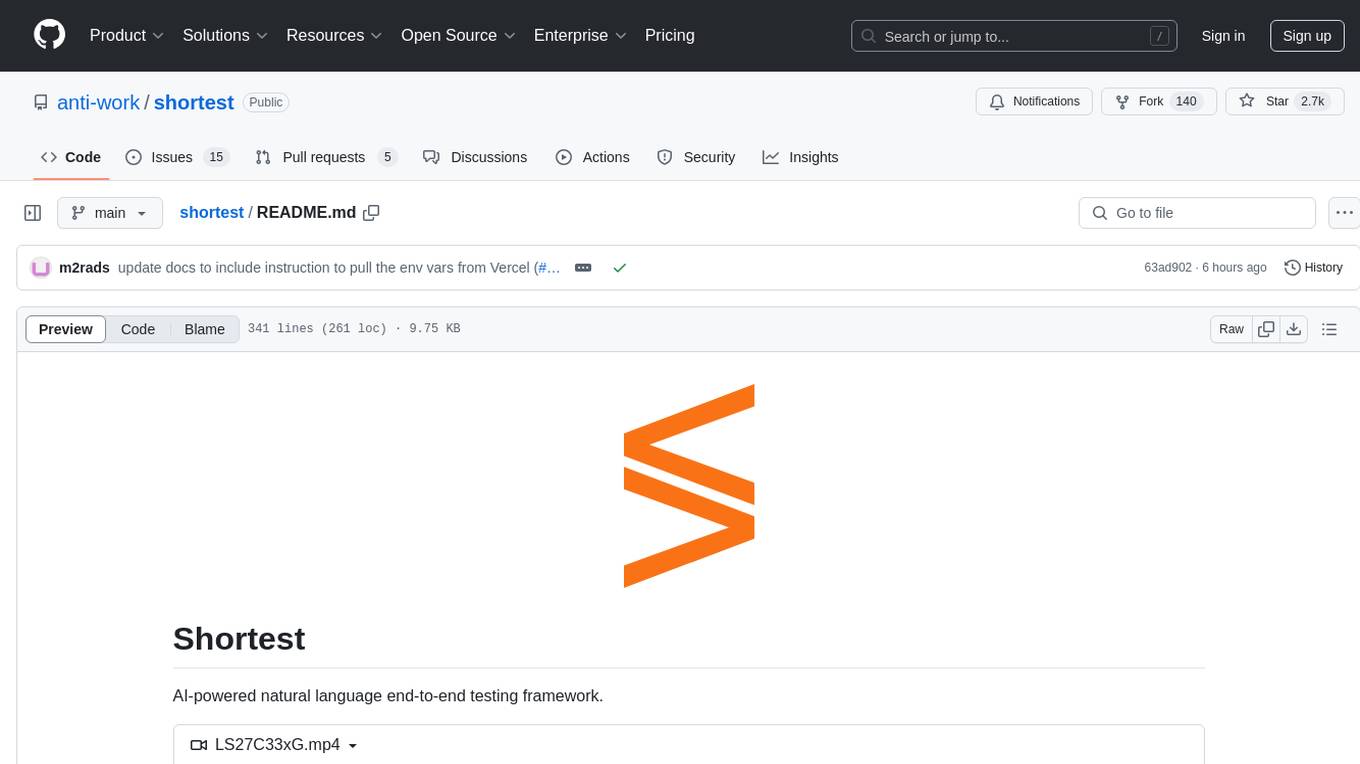Click the file size and line count text
1360x764 pixels.
click(354, 329)
